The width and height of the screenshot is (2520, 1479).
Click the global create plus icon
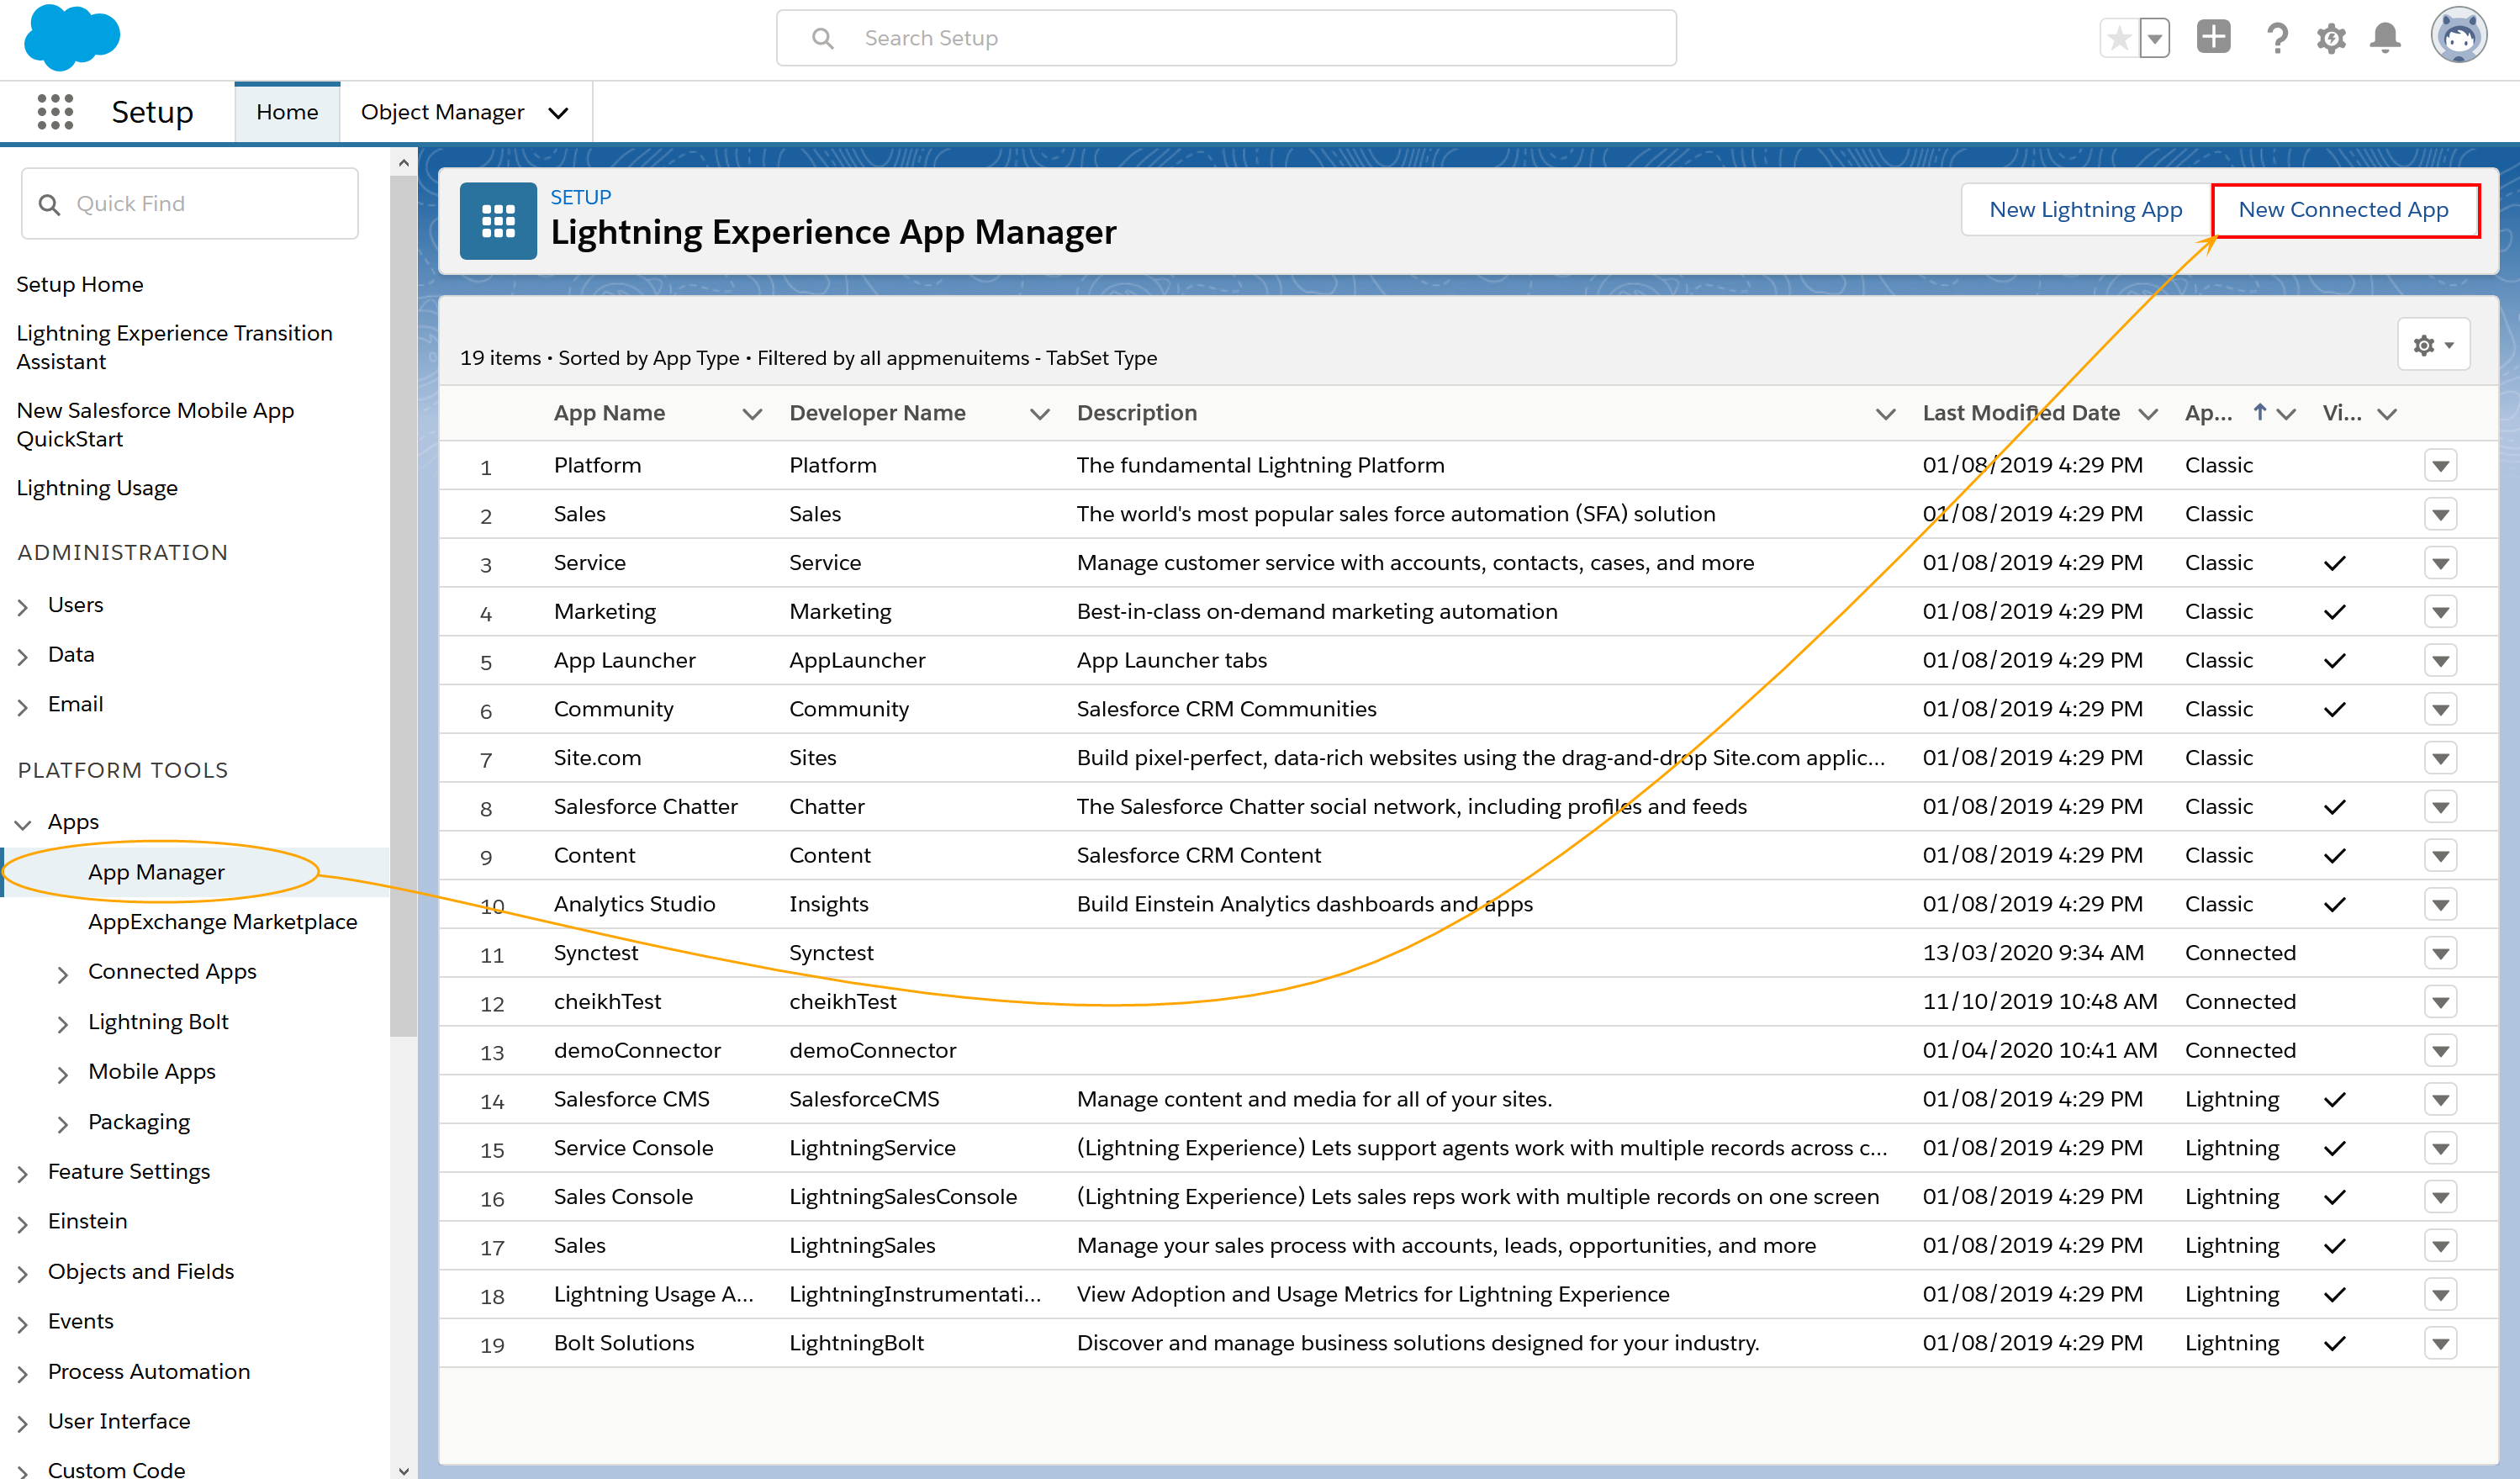(x=2213, y=37)
